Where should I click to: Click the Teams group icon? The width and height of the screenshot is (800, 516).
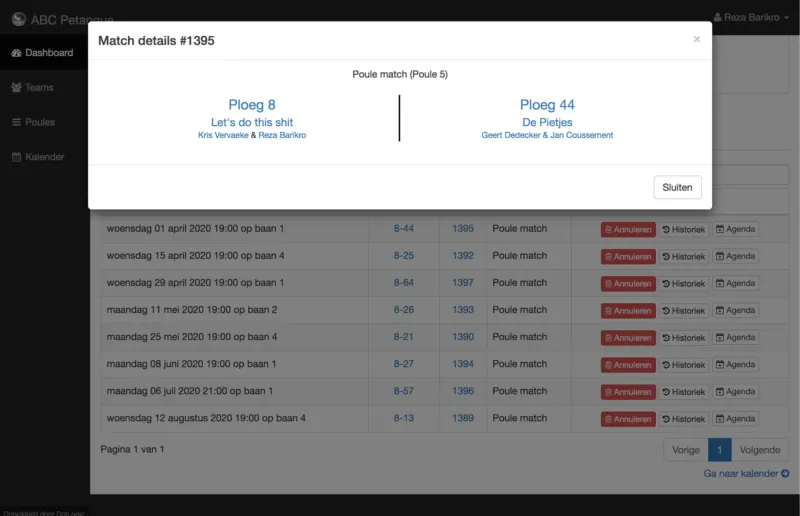pyautogui.click(x=16, y=87)
